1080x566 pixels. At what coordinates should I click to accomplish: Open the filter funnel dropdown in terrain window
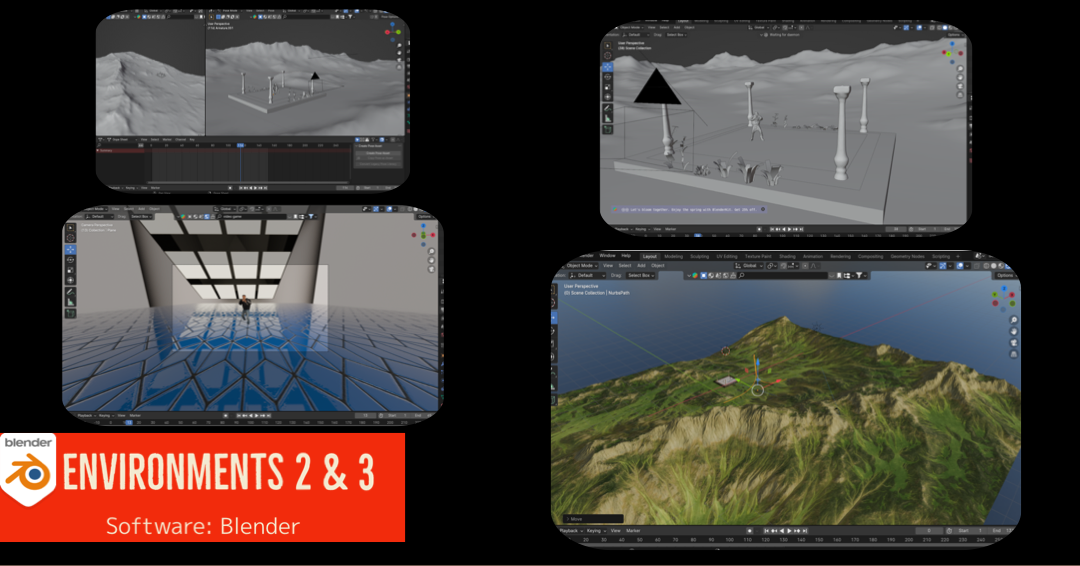(x=860, y=275)
